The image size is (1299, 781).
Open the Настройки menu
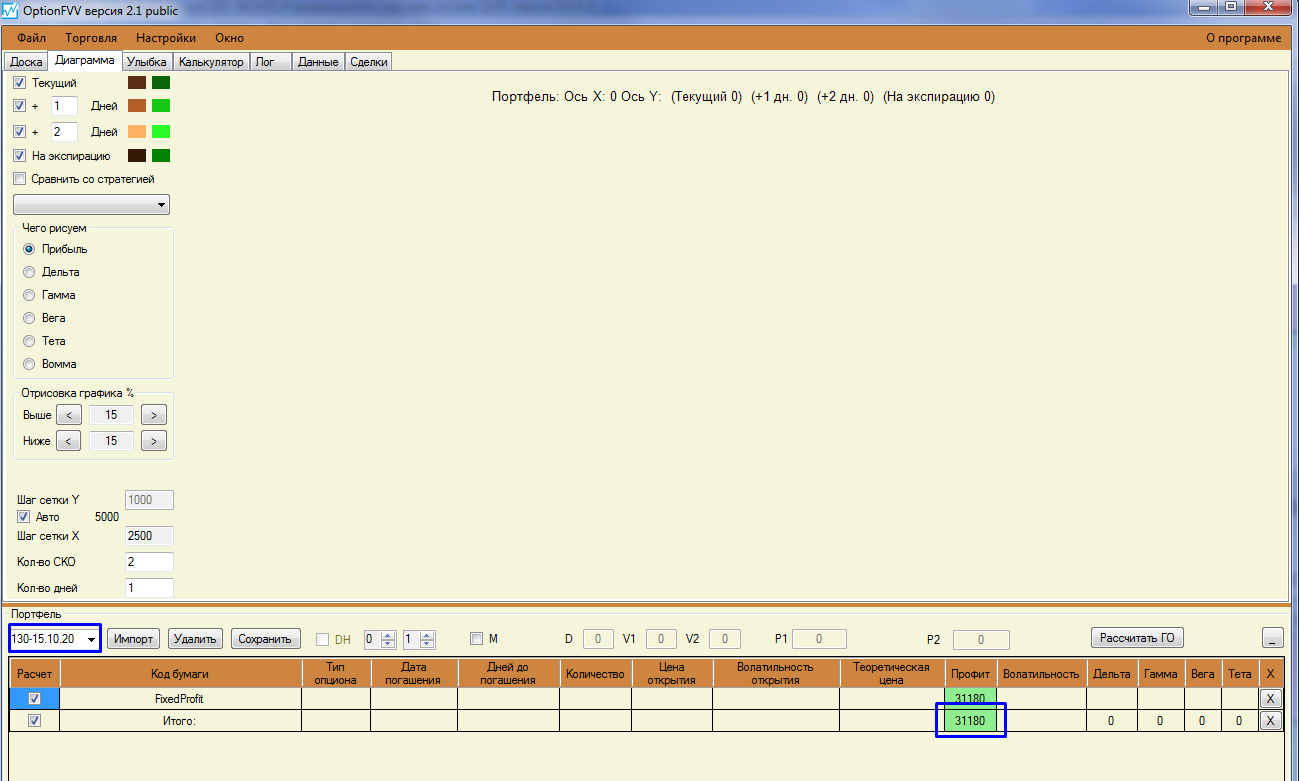166,38
